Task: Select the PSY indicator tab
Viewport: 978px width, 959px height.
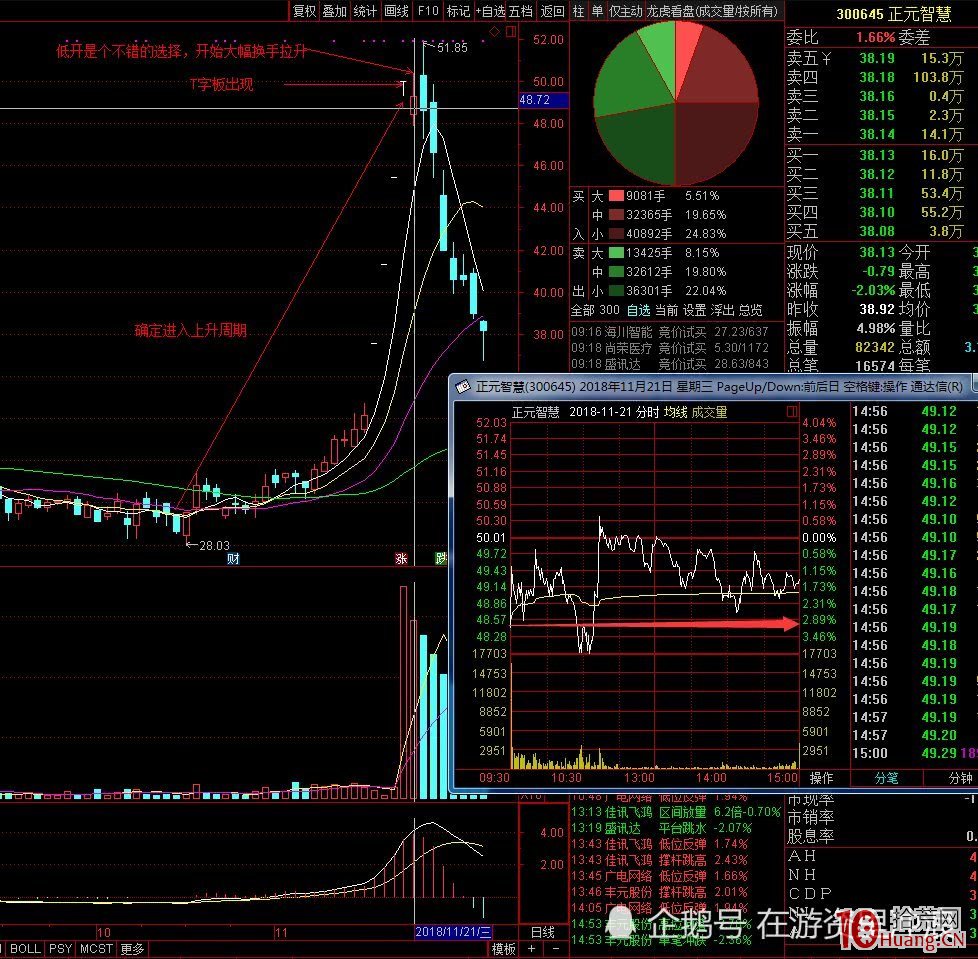Action: [61, 948]
